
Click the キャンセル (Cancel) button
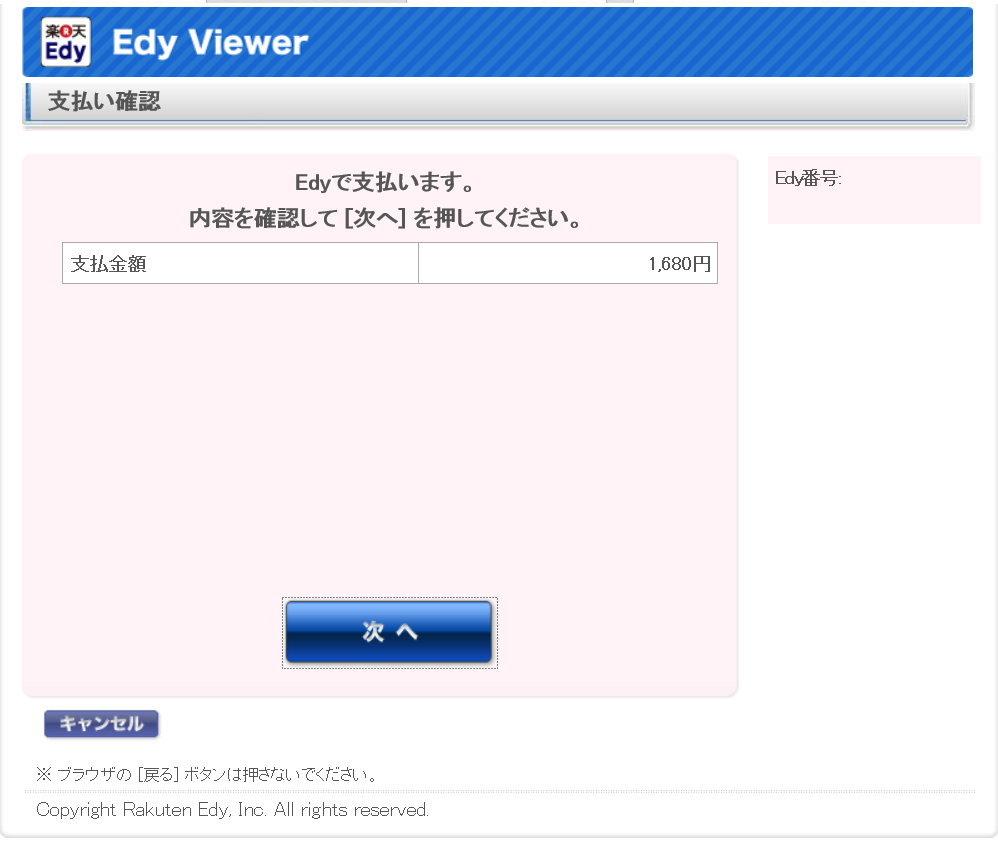click(x=101, y=724)
